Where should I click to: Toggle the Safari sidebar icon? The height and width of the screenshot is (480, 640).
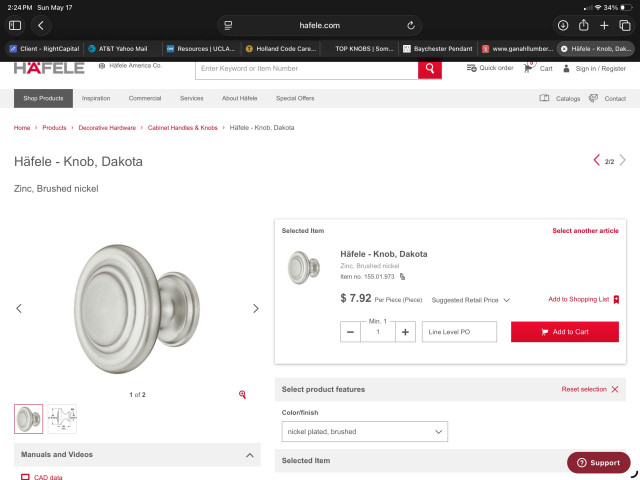coord(15,25)
